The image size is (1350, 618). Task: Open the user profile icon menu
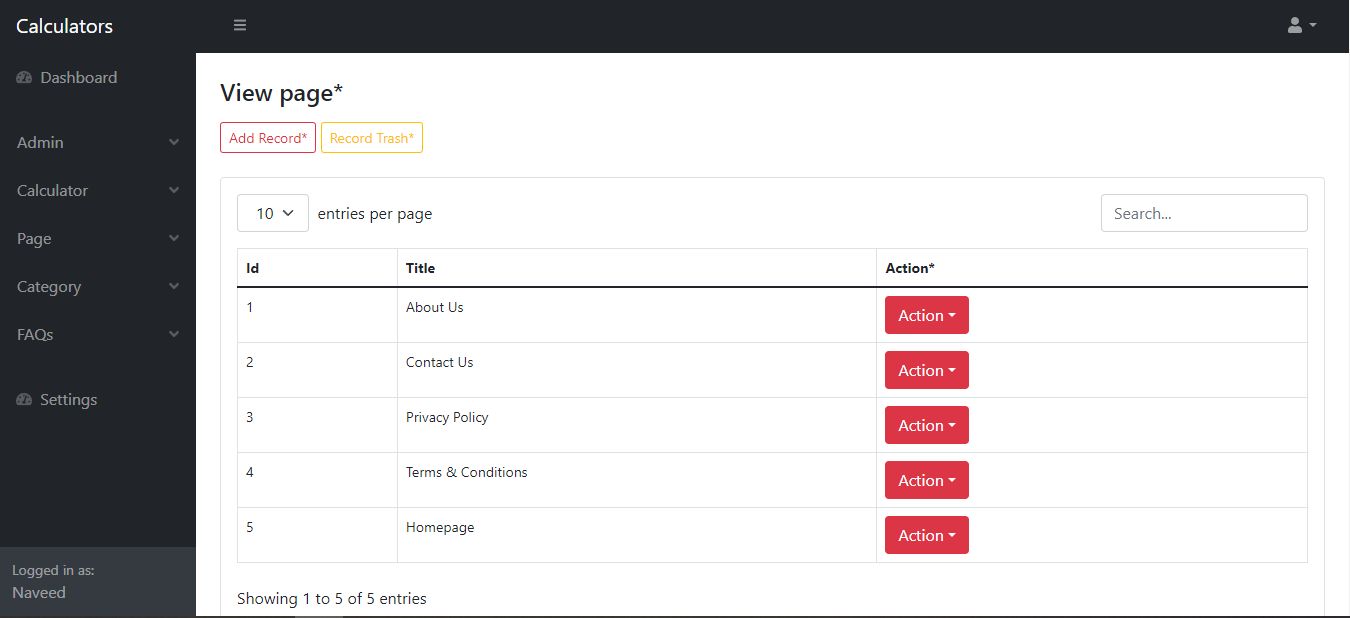pos(1301,25)
